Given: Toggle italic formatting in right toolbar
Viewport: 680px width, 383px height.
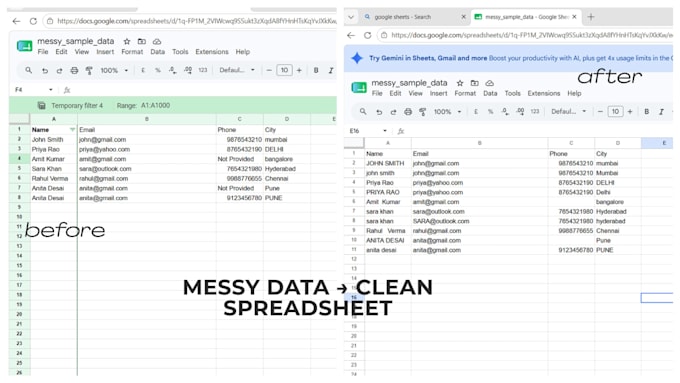Looking at the screenshot, I should click(x=661, y=111).
